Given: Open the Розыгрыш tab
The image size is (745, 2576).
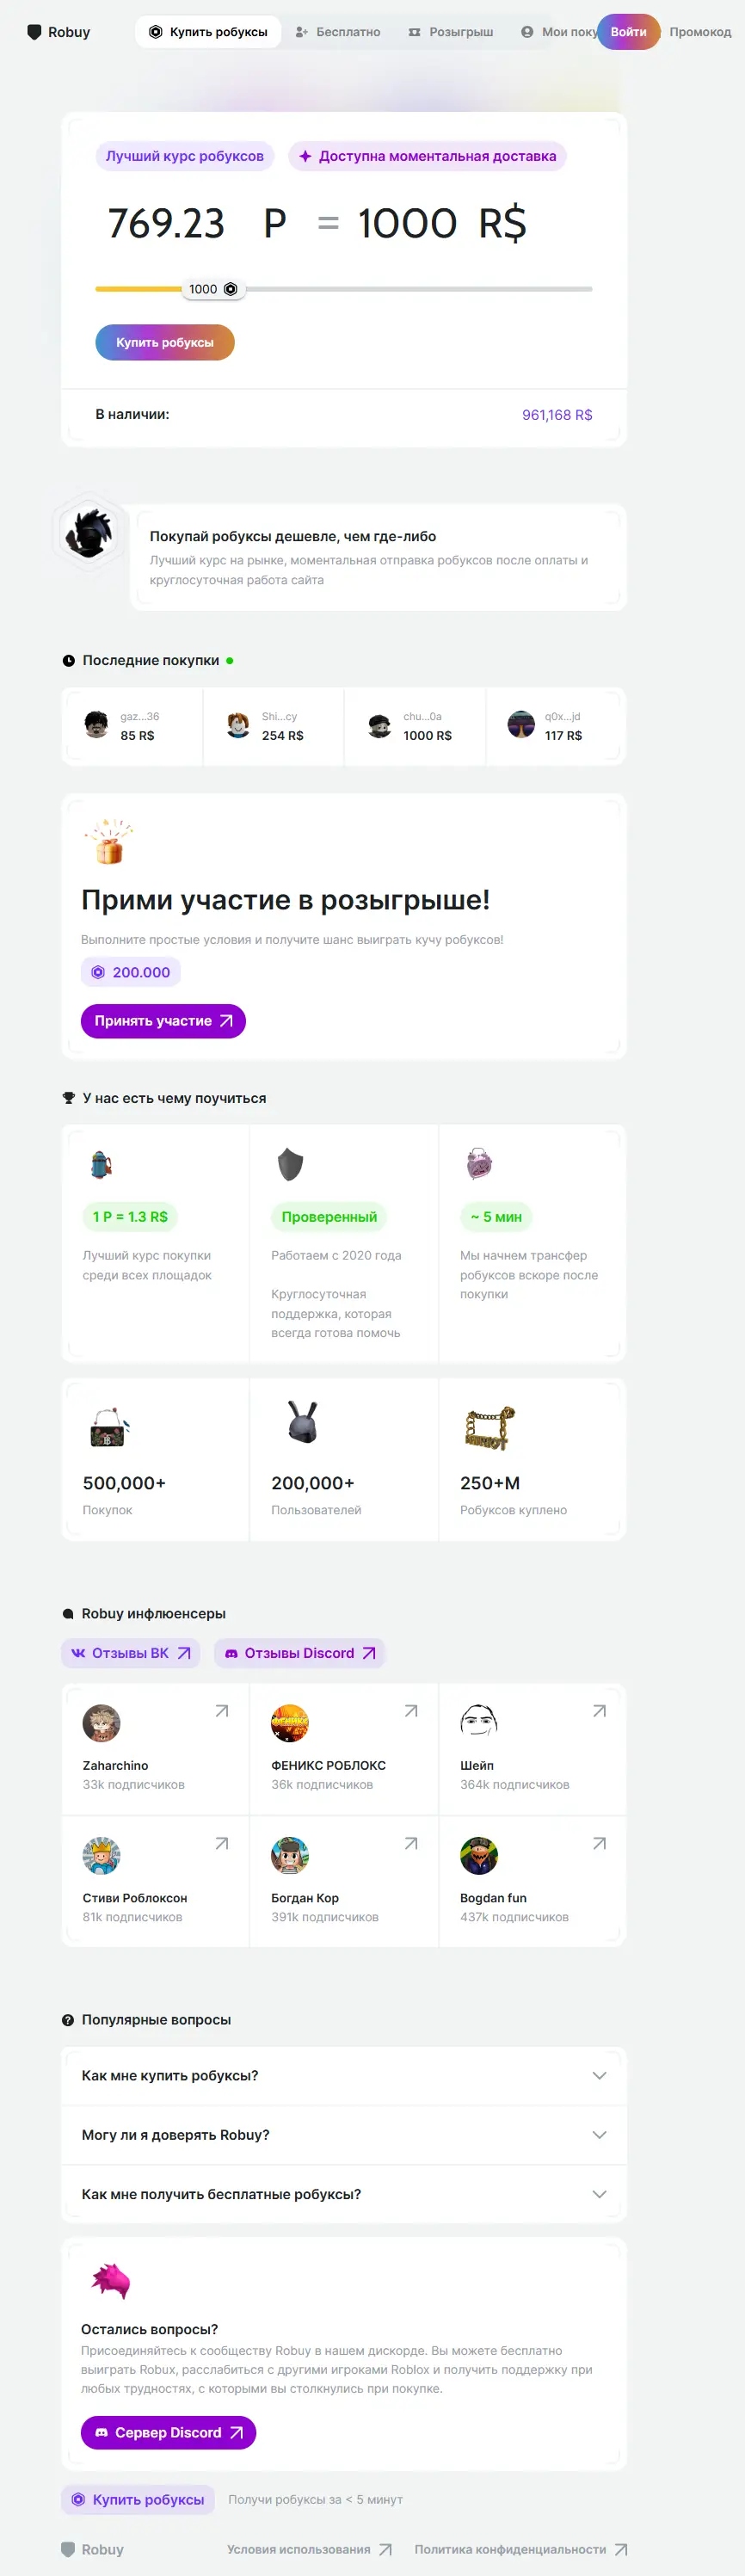Looking at the screenshot, I should [451, 32].
